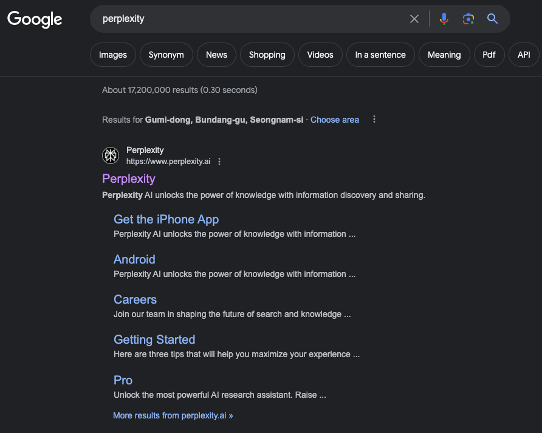The image size is (542, 433).
Task: Select the API filter chip
Action: click(x=524, y=55)
